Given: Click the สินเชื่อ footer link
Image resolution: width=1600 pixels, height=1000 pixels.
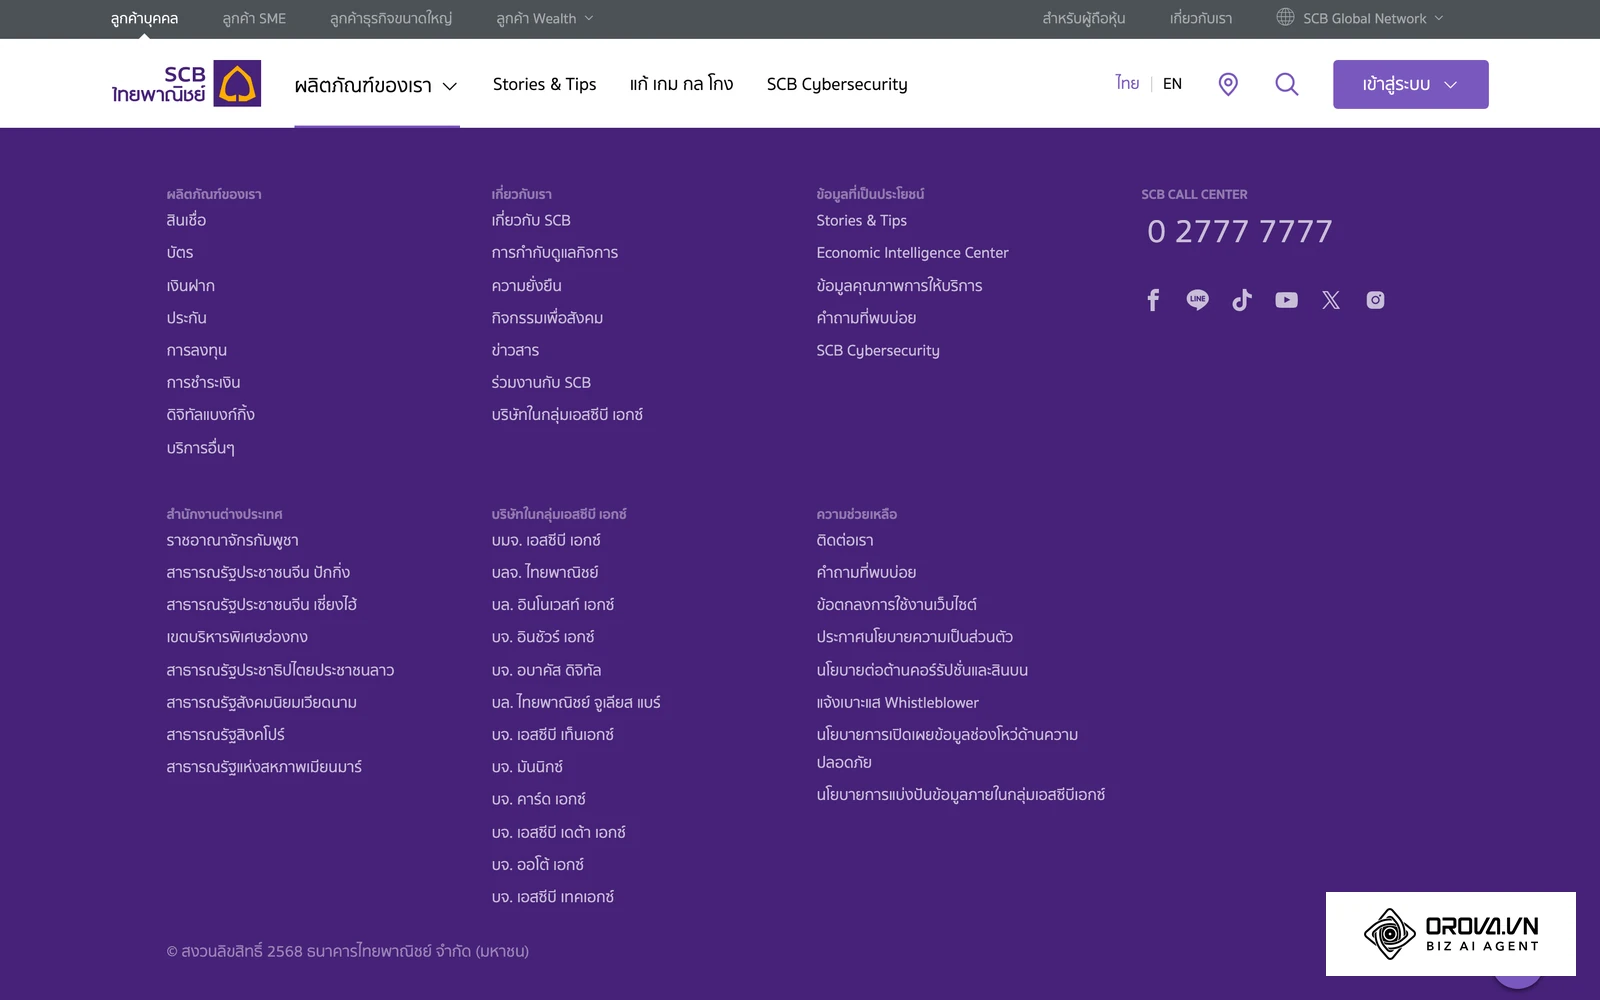Looking at the screenshot, I should coord(186,220).
